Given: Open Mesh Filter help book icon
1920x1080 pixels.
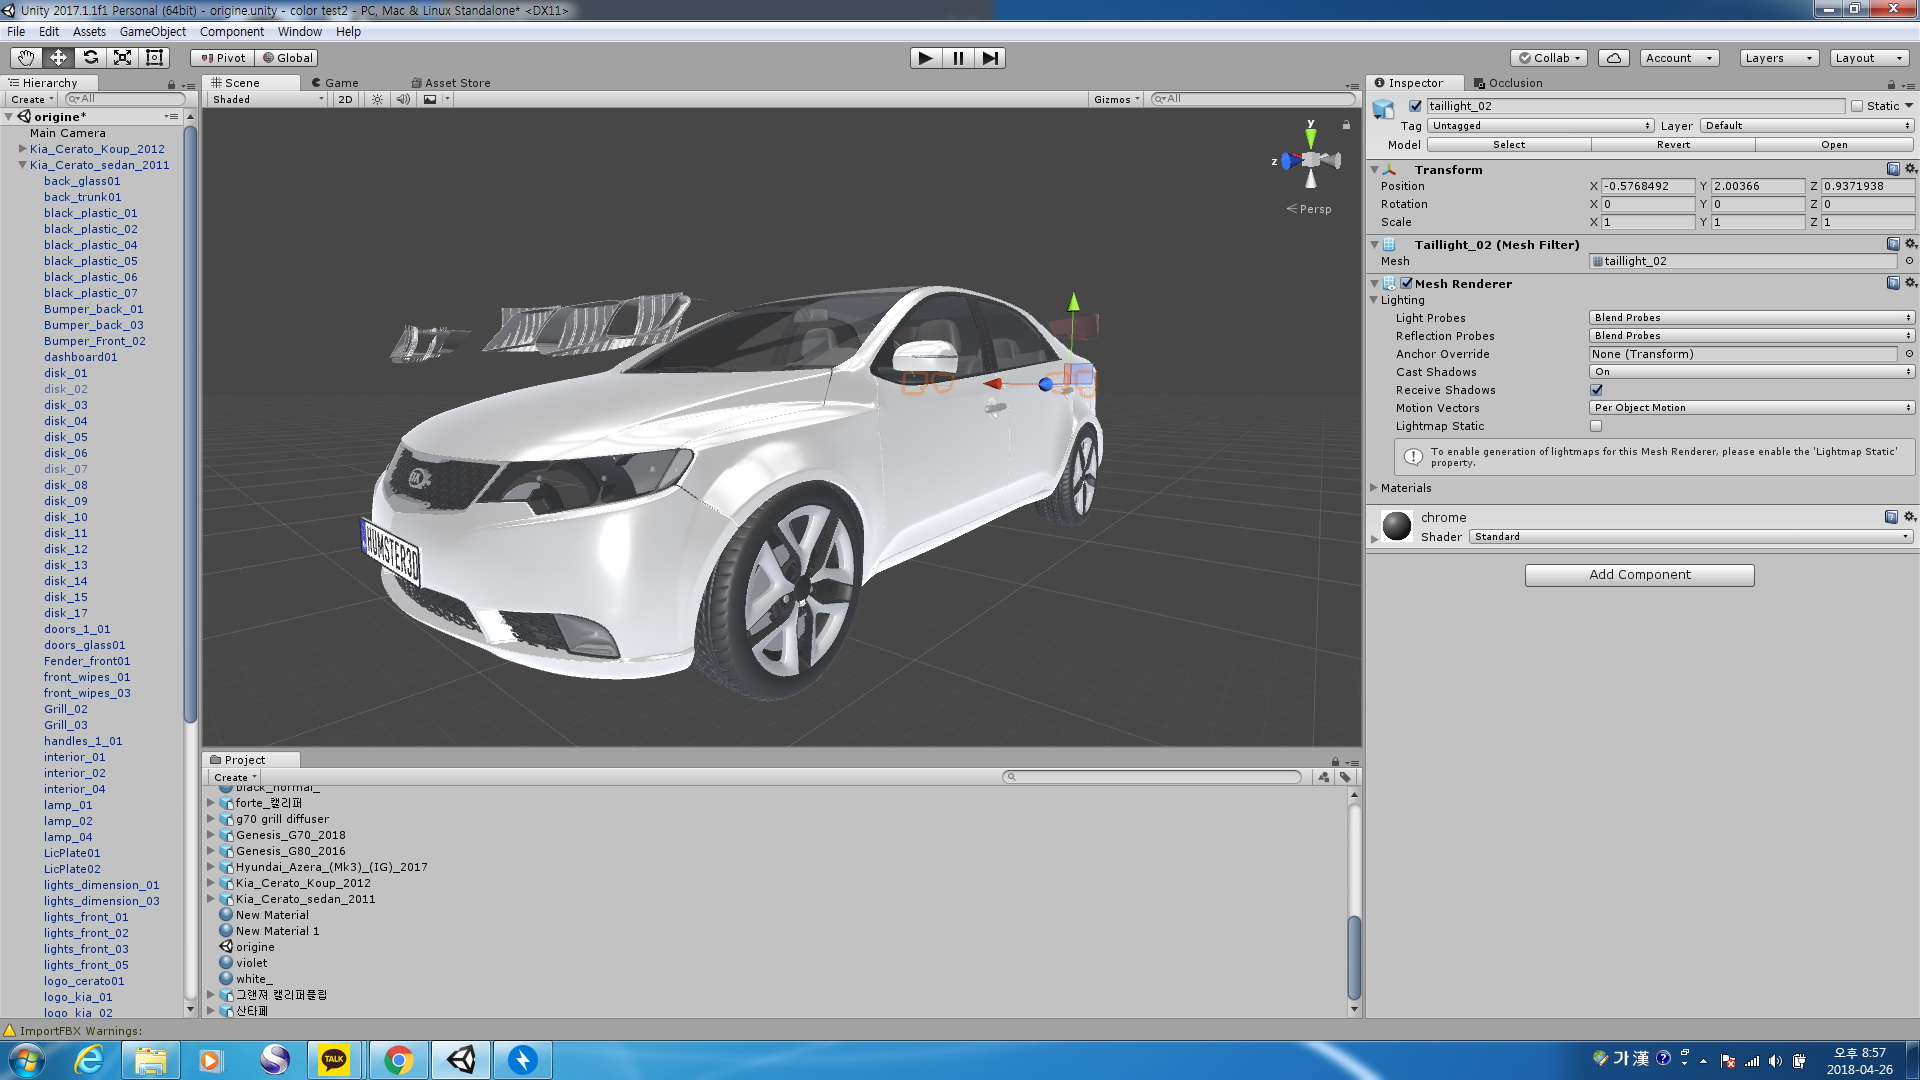Looking at the screenshot, I should [x=1893, y=245].
